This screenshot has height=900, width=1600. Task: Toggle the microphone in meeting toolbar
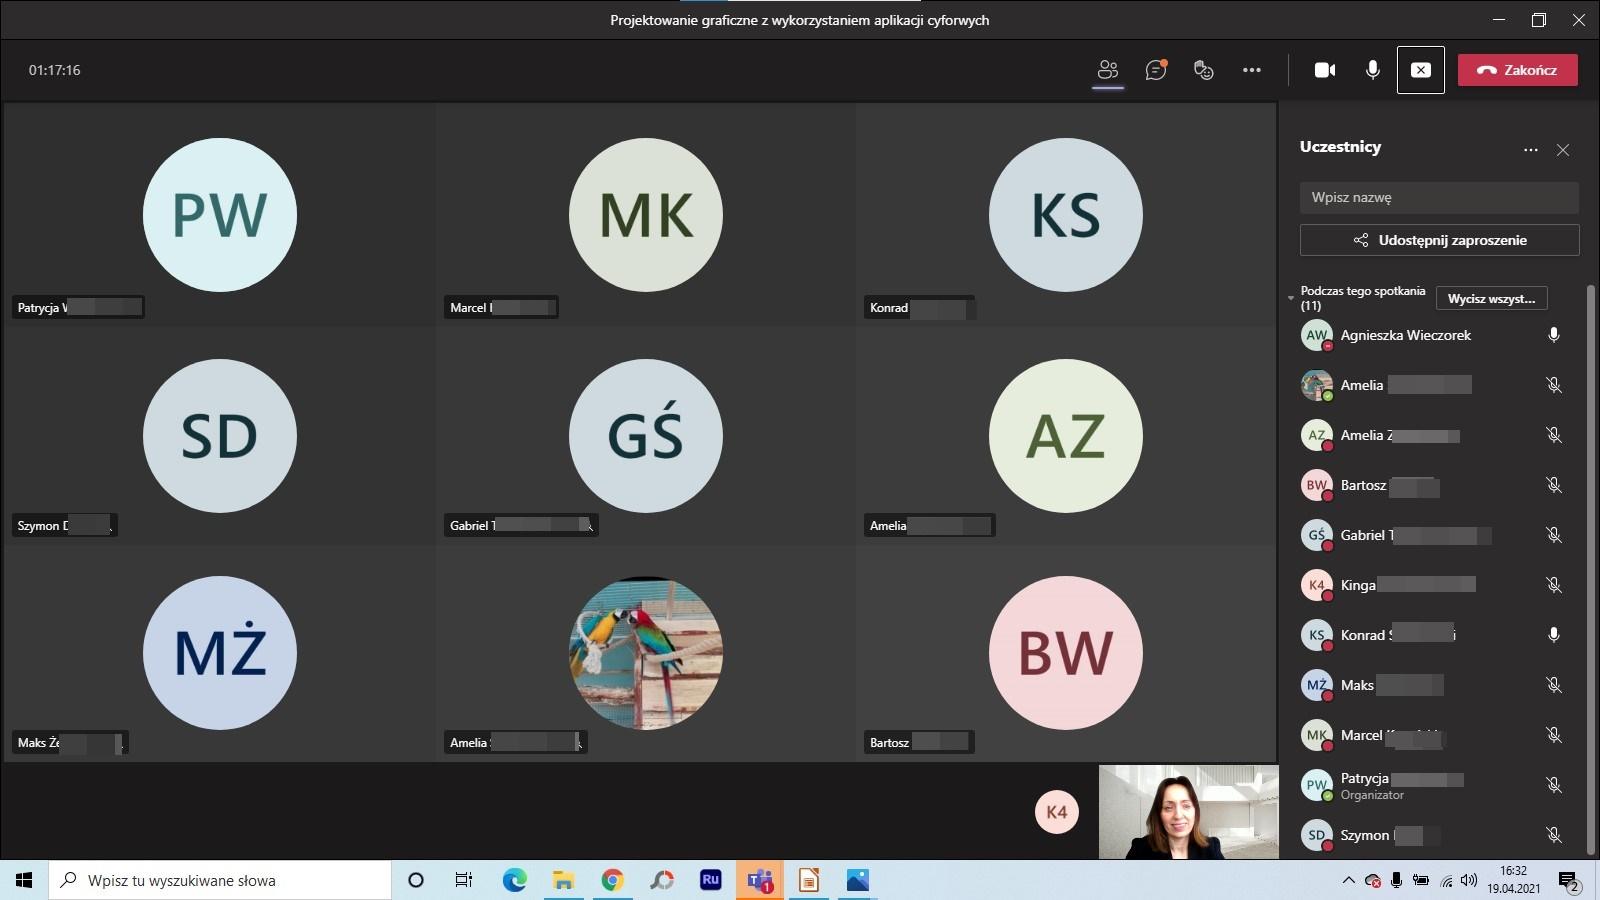coord(1373,70)
